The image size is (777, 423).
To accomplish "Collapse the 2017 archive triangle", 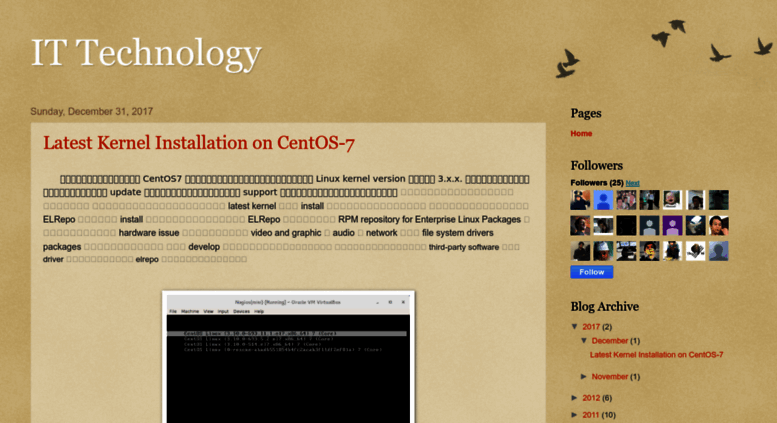I will coord(575,326).
